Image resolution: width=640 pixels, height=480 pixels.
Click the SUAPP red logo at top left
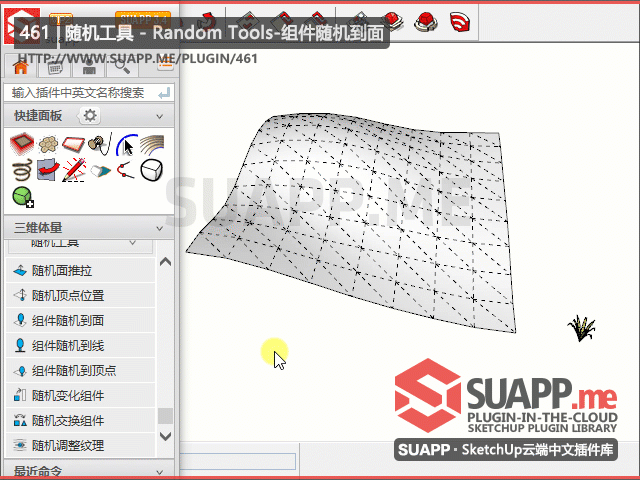click(22, 25)
